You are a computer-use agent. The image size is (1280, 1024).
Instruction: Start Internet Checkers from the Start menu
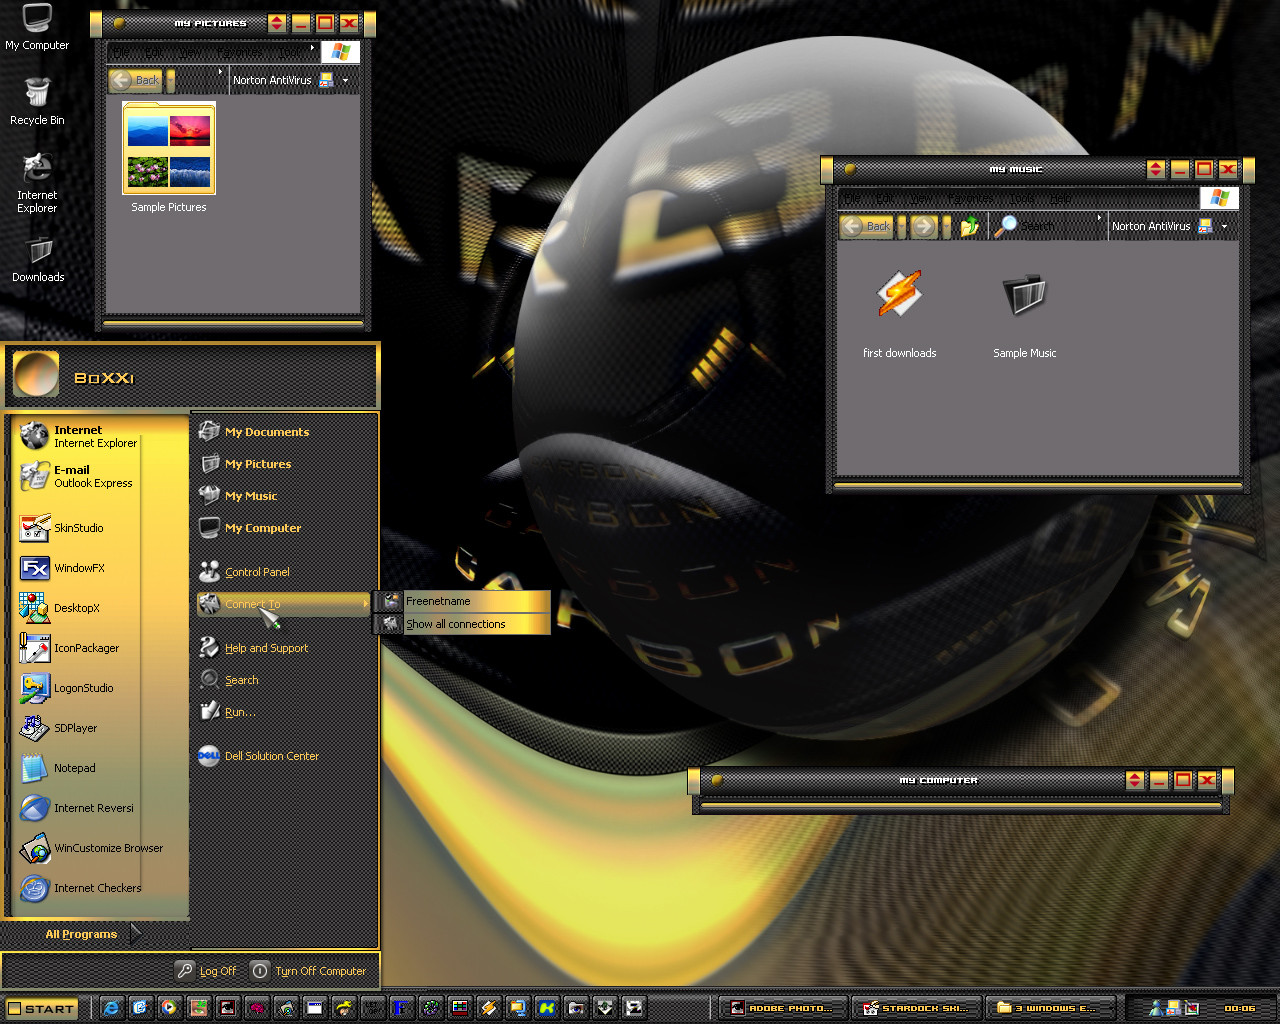point(82,888)
